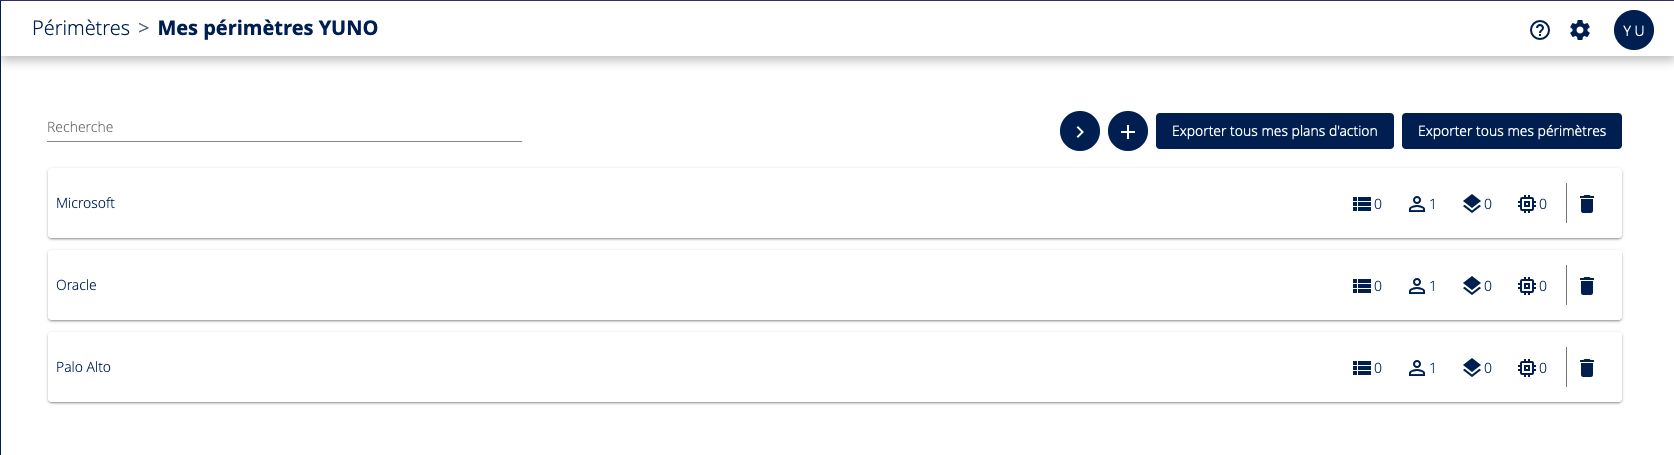
Task: Click the chip icon on Microsoft row
Action: (x=1527, y=204)
